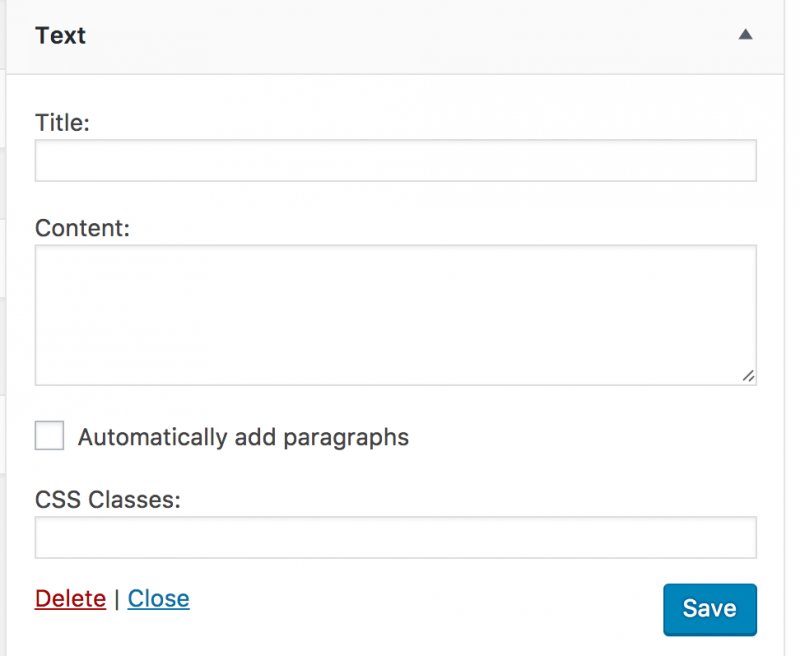This screenshot has height=656, width=800.
Task: Click the Text widget header title
Action: [x=60, y=36]
